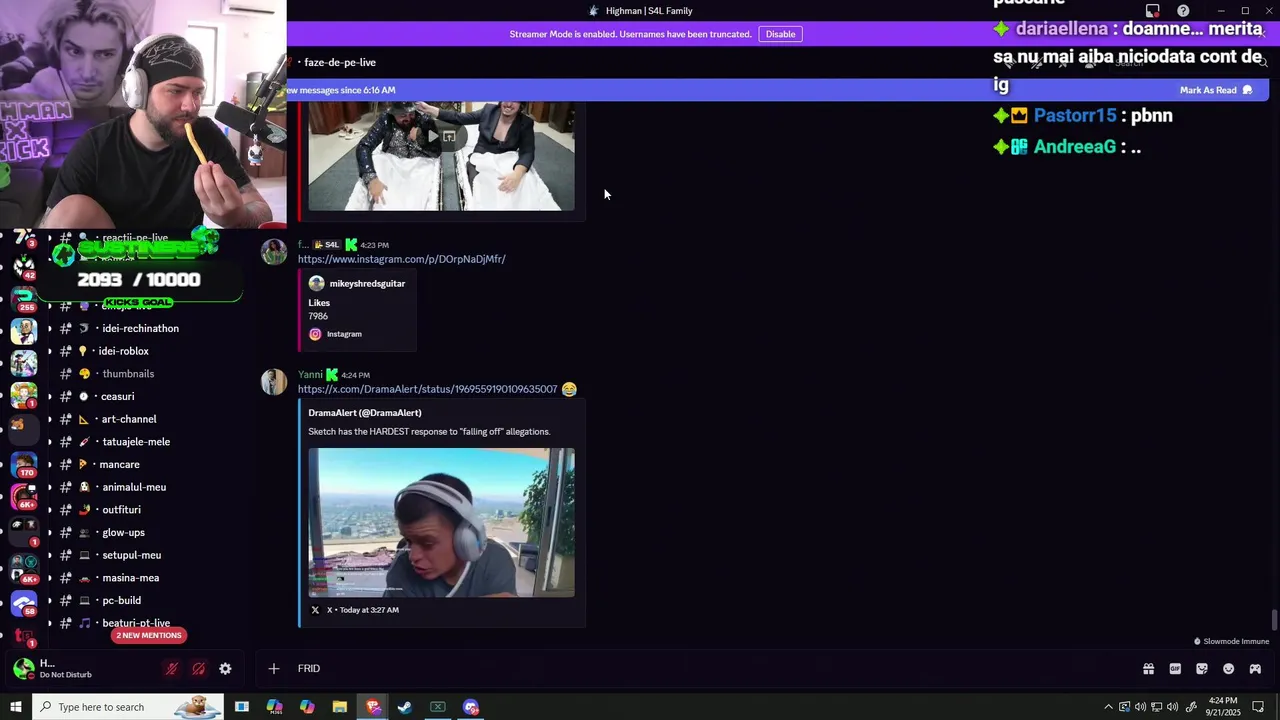Click the message input field
Screen dimensions: 1280x720
click(700, 669)
